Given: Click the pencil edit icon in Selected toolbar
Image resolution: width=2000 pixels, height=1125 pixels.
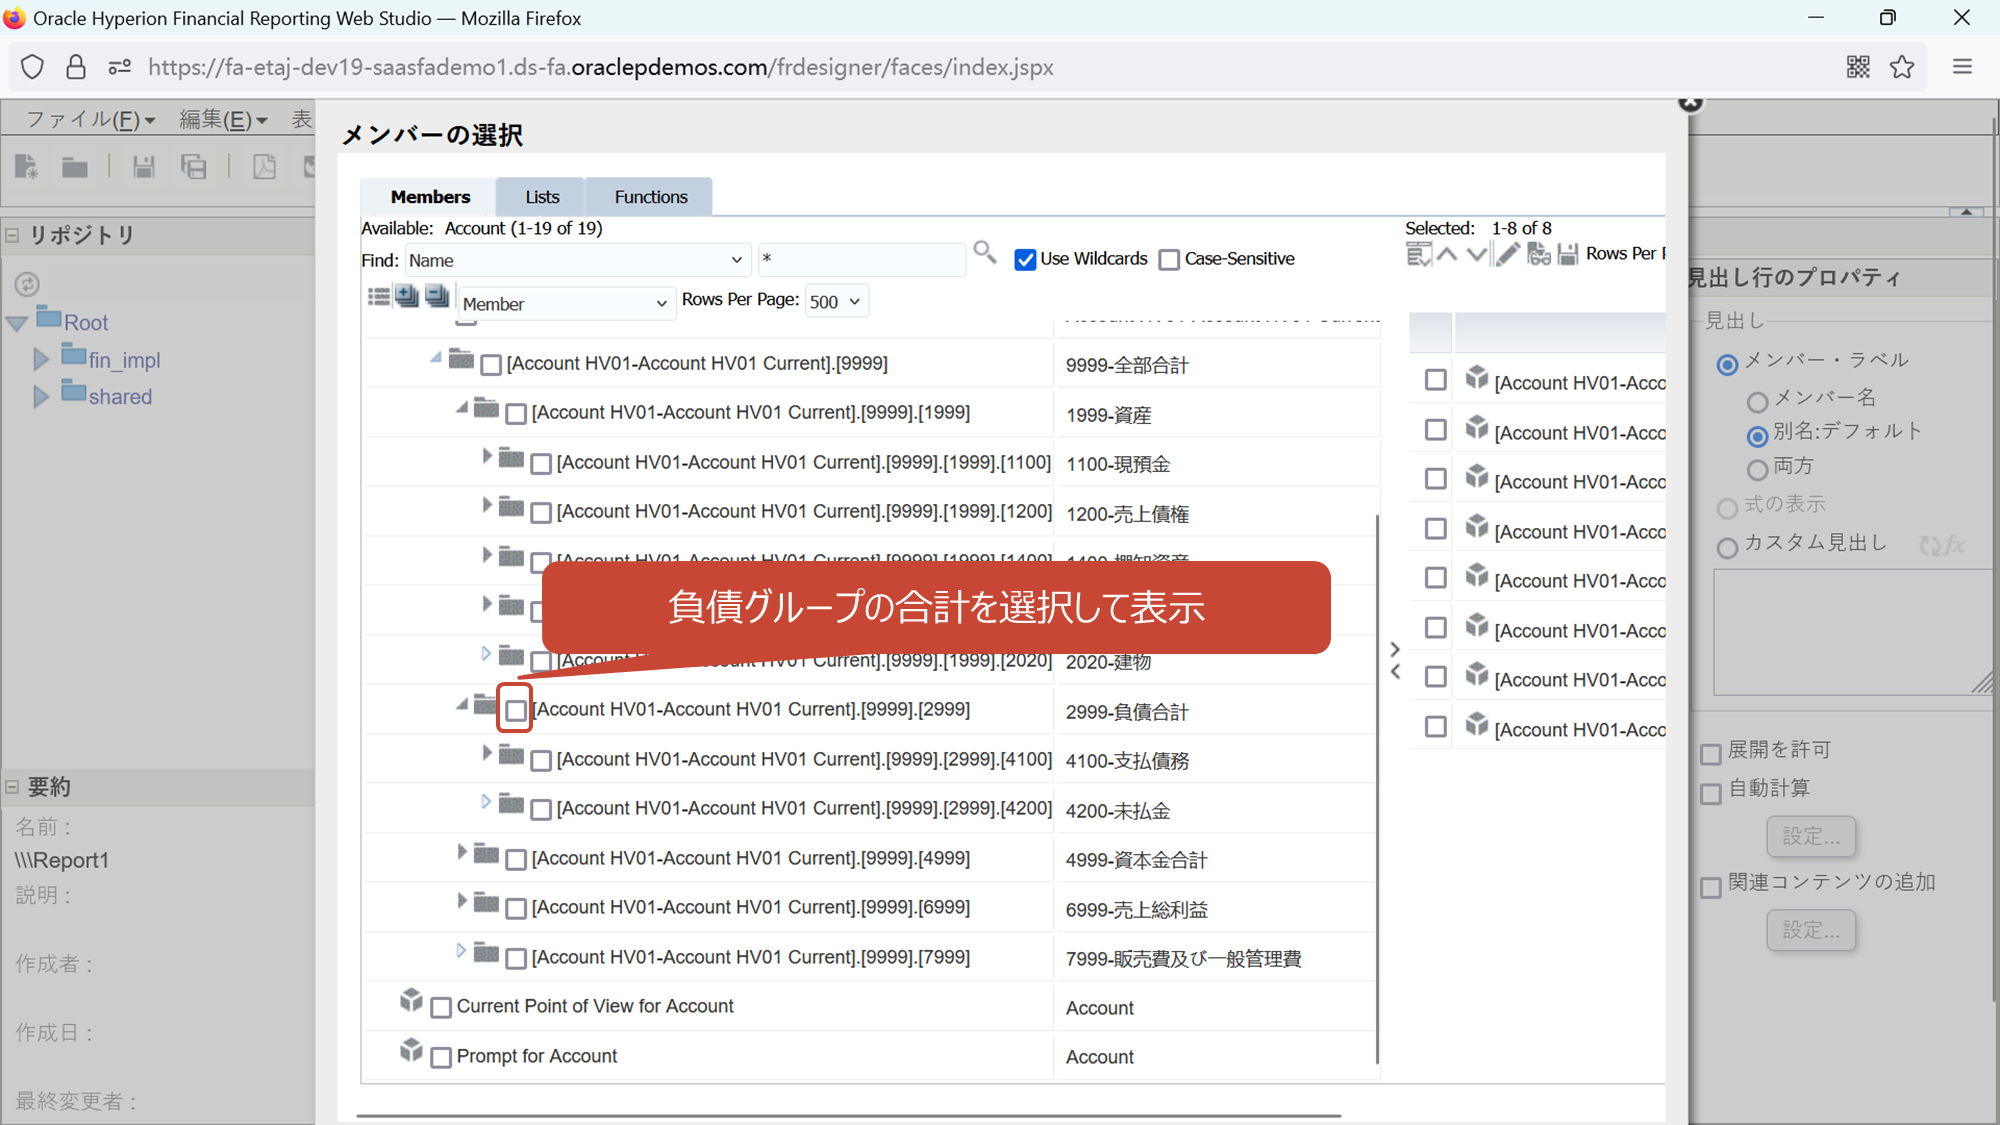Looking at the screenshot, I should click(1507, 255).
